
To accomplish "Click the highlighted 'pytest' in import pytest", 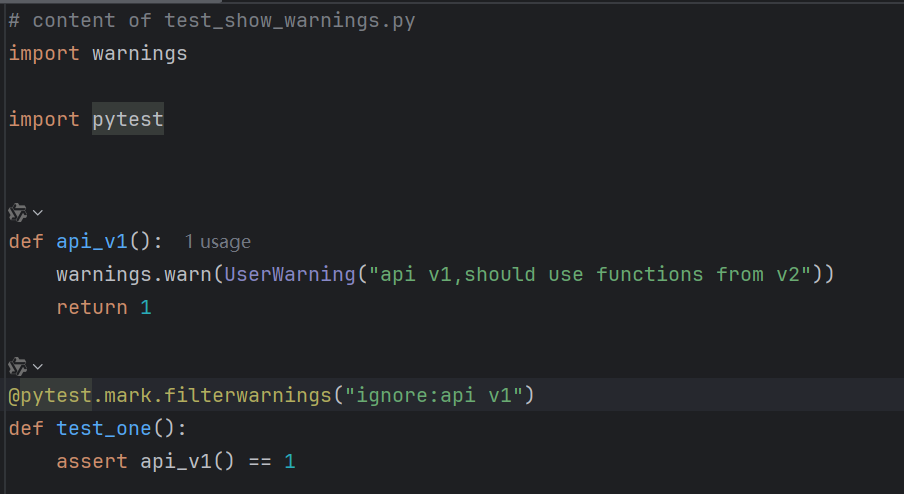I will pyautogui.click(x=128, y=119).
